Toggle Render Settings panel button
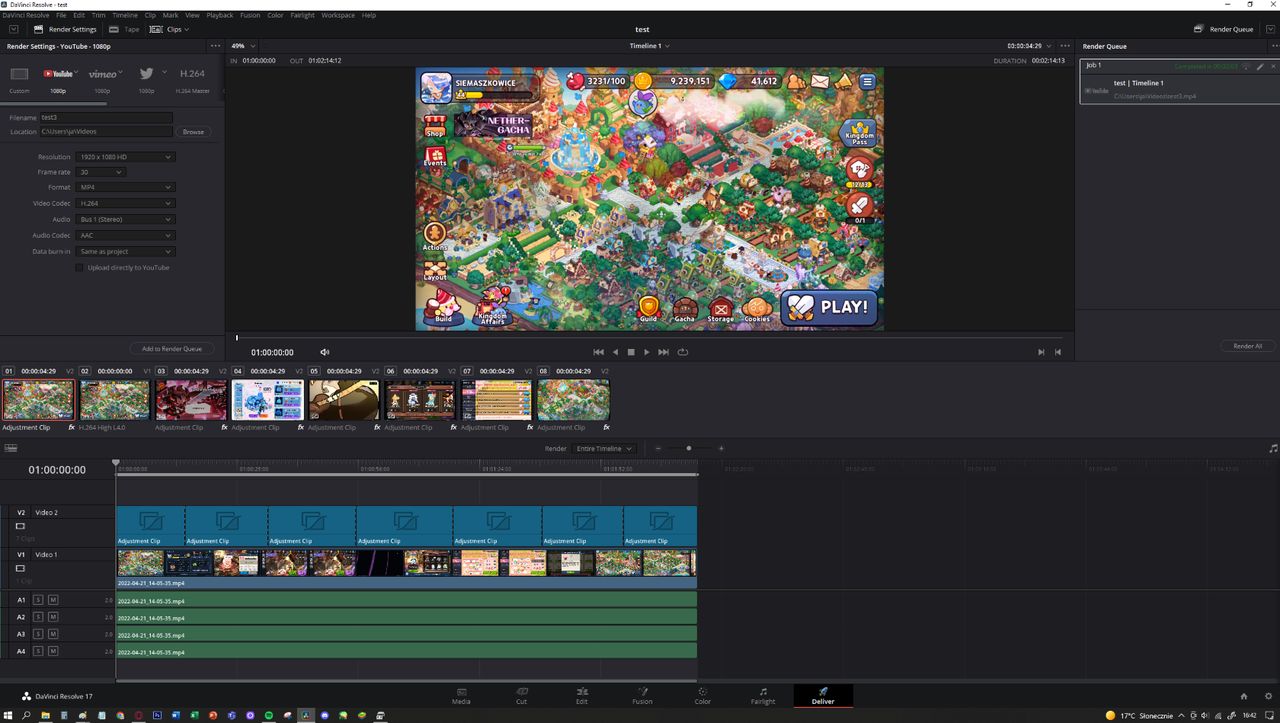The image size is (1280, 723). pos(65,29)
